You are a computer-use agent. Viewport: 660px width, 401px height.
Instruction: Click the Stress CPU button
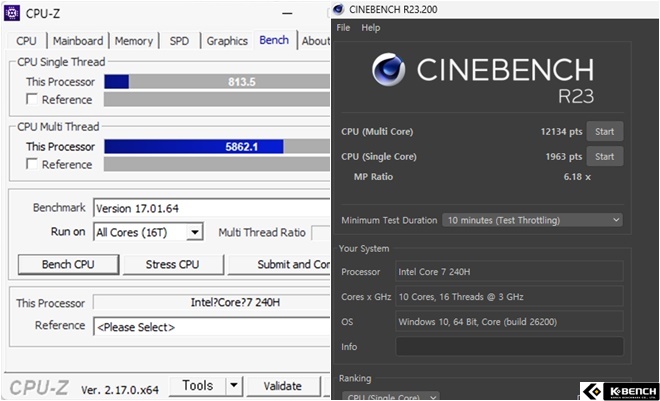pos(173,264)
